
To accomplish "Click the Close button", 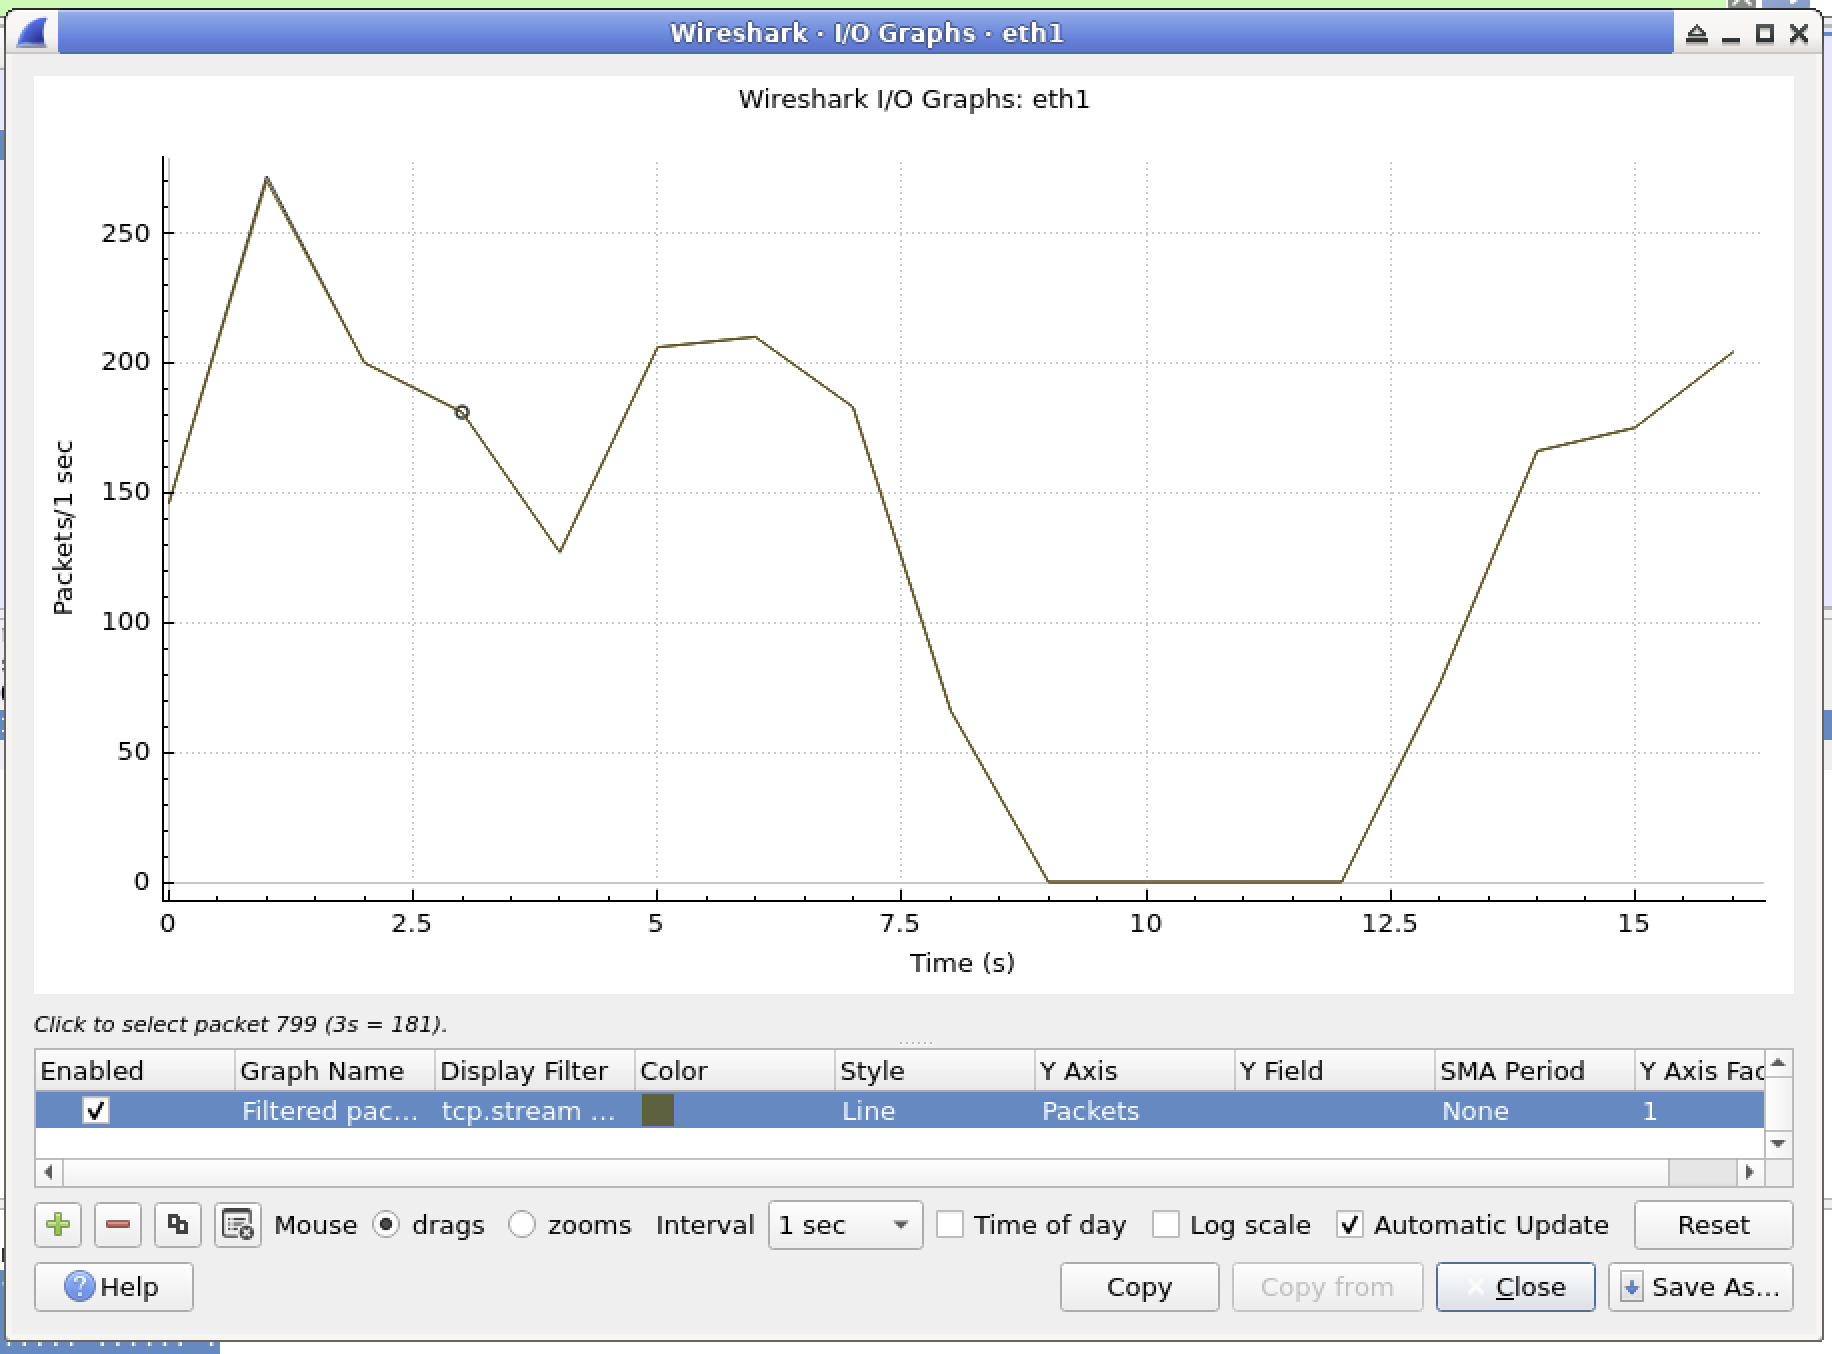I will tap(1515, 1287).
